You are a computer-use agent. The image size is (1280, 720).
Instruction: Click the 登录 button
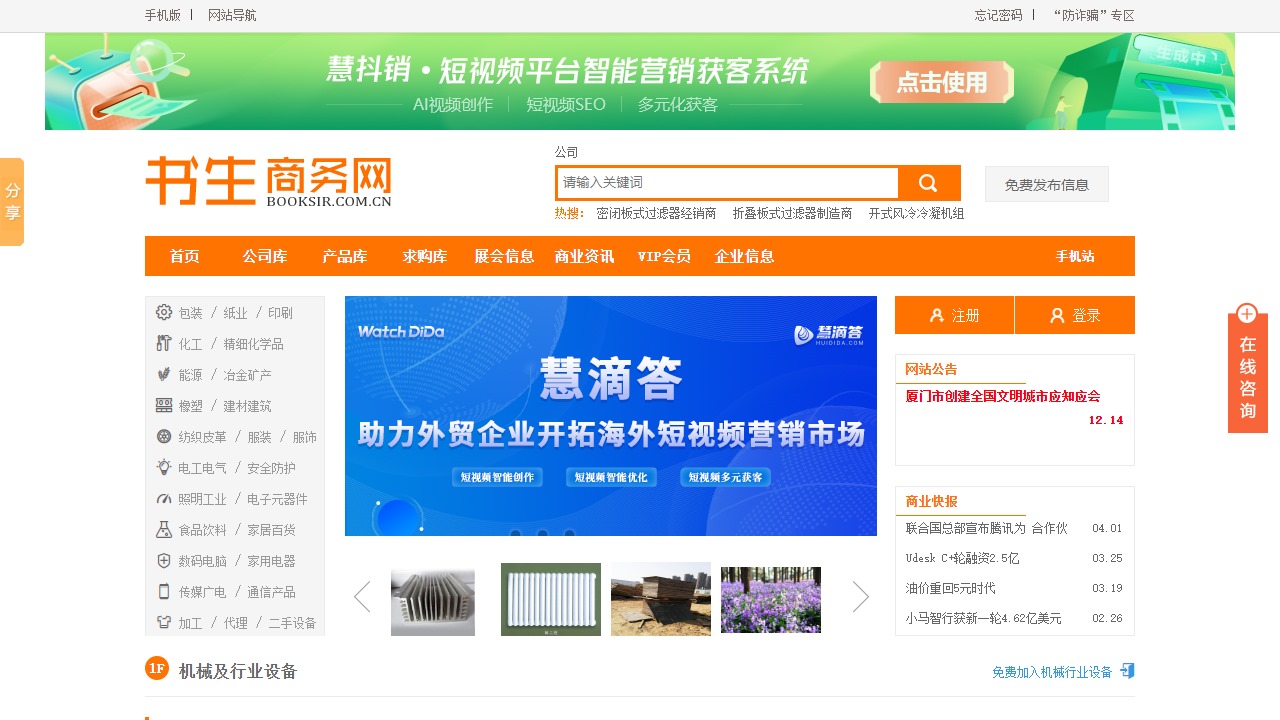pos(1075,315)
